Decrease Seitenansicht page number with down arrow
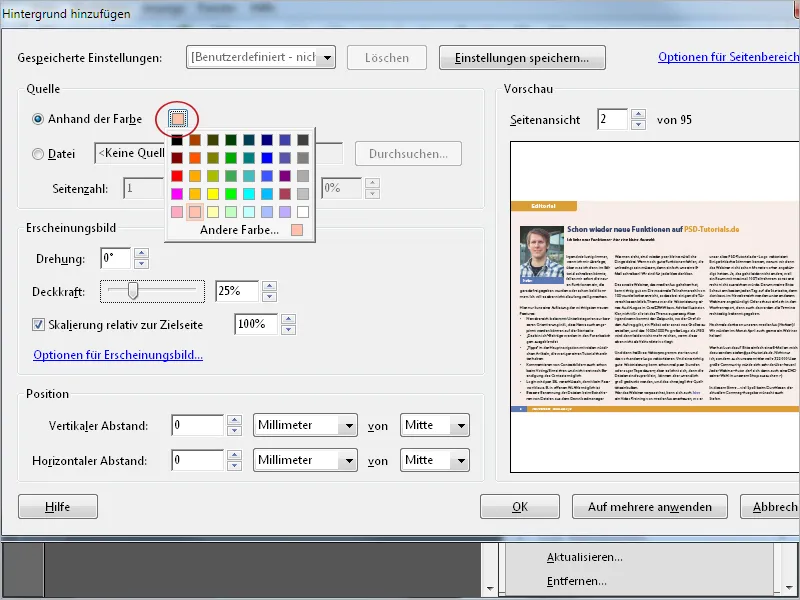The width and height of the screenshot is (800, 600). [638, 124]
